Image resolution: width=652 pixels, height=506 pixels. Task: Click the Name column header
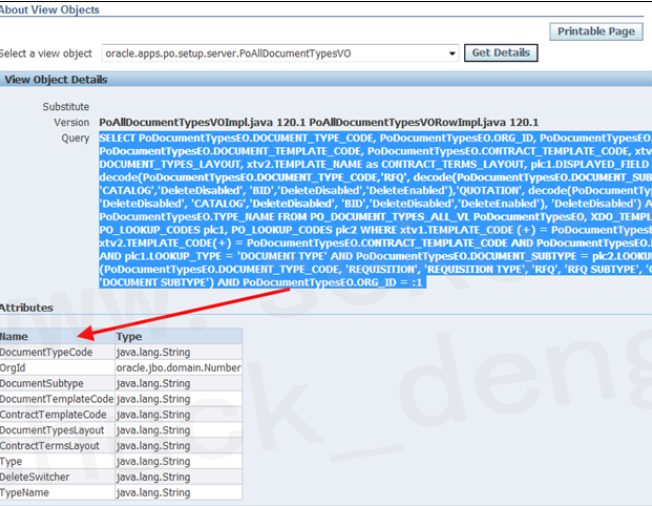pos(57,336)
